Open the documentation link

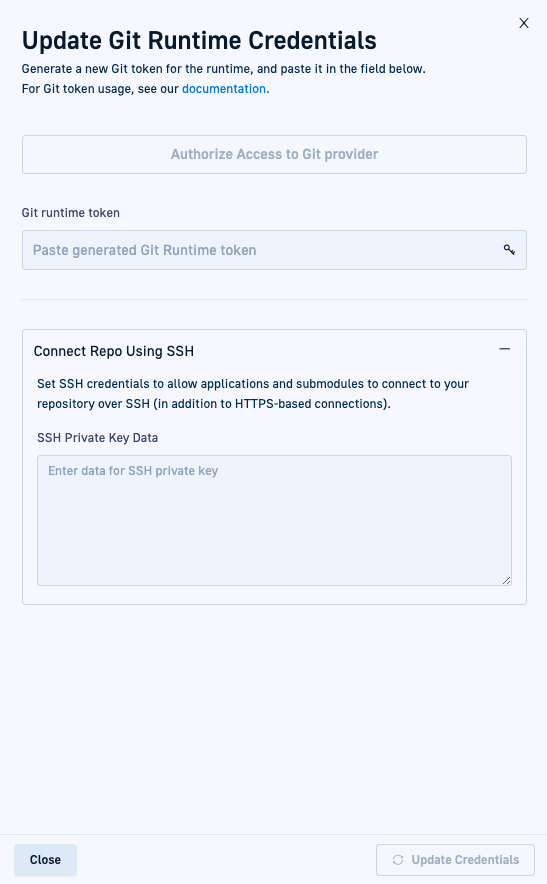pos(226,89)
